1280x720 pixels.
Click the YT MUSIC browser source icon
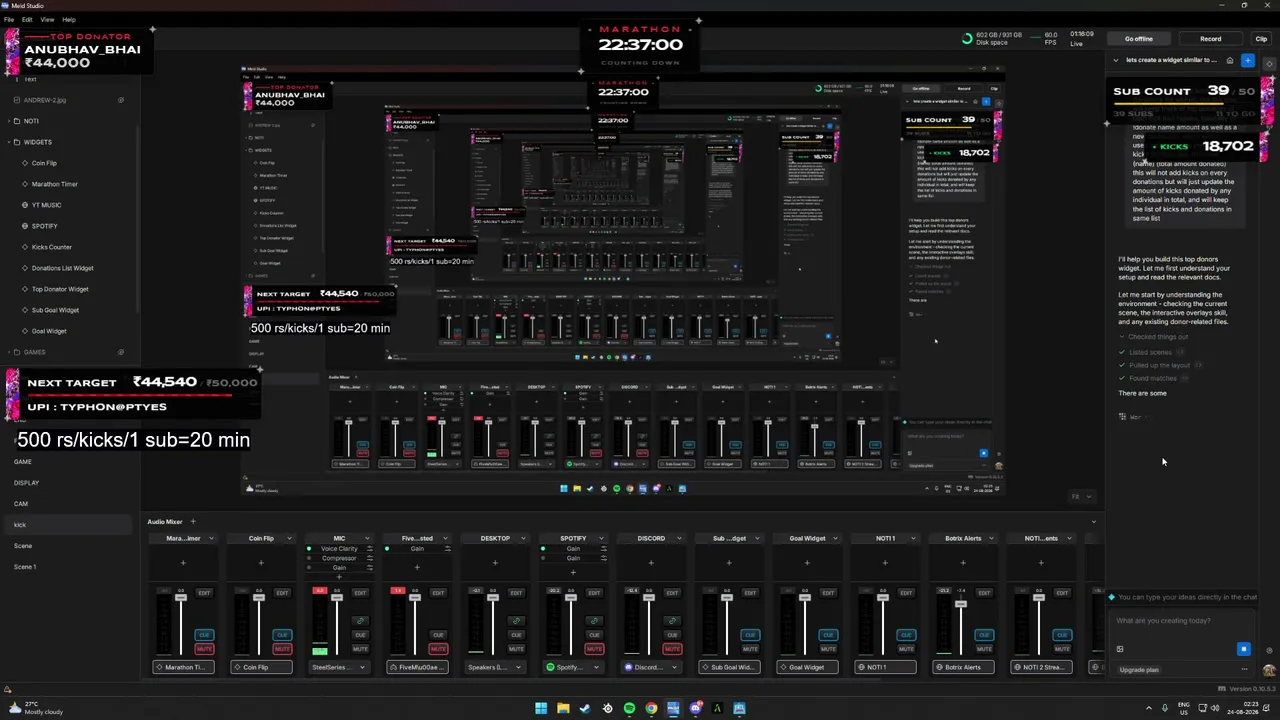click(25, 205)
